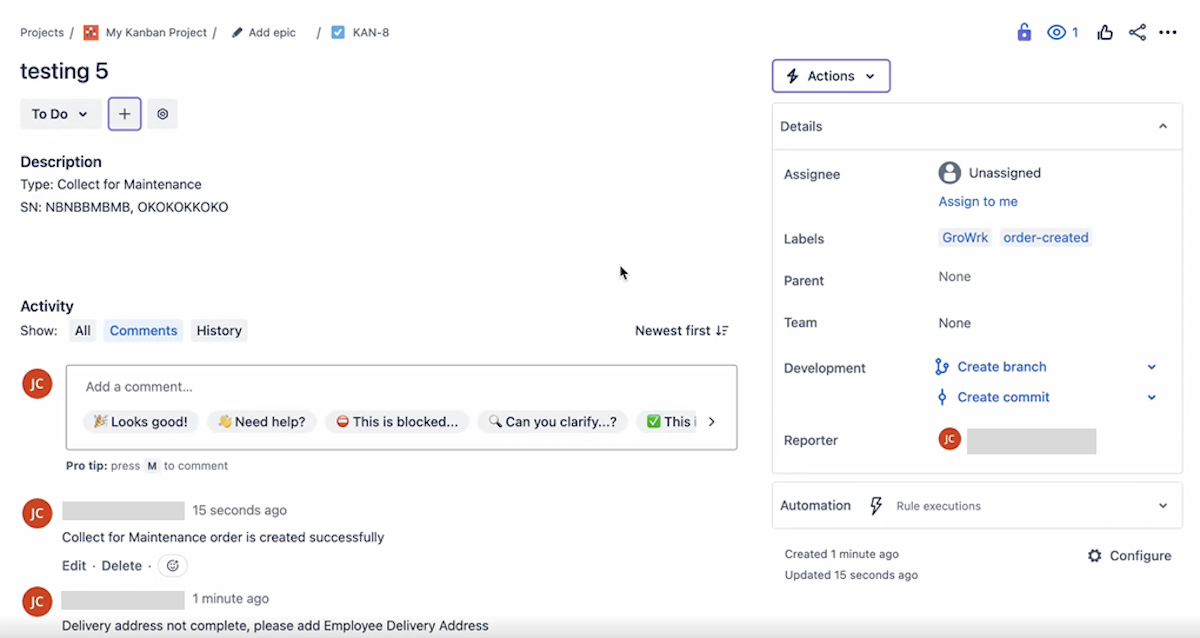Click the gear icon beside the status button
Screen dimensions: 1200x638
coord(162,113)
